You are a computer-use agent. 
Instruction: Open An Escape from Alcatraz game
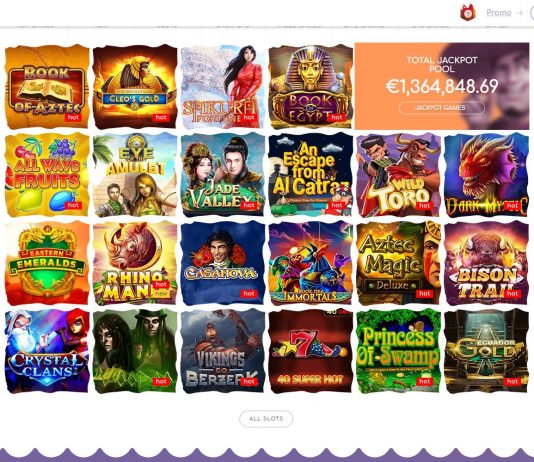click(x=311, y=175)
